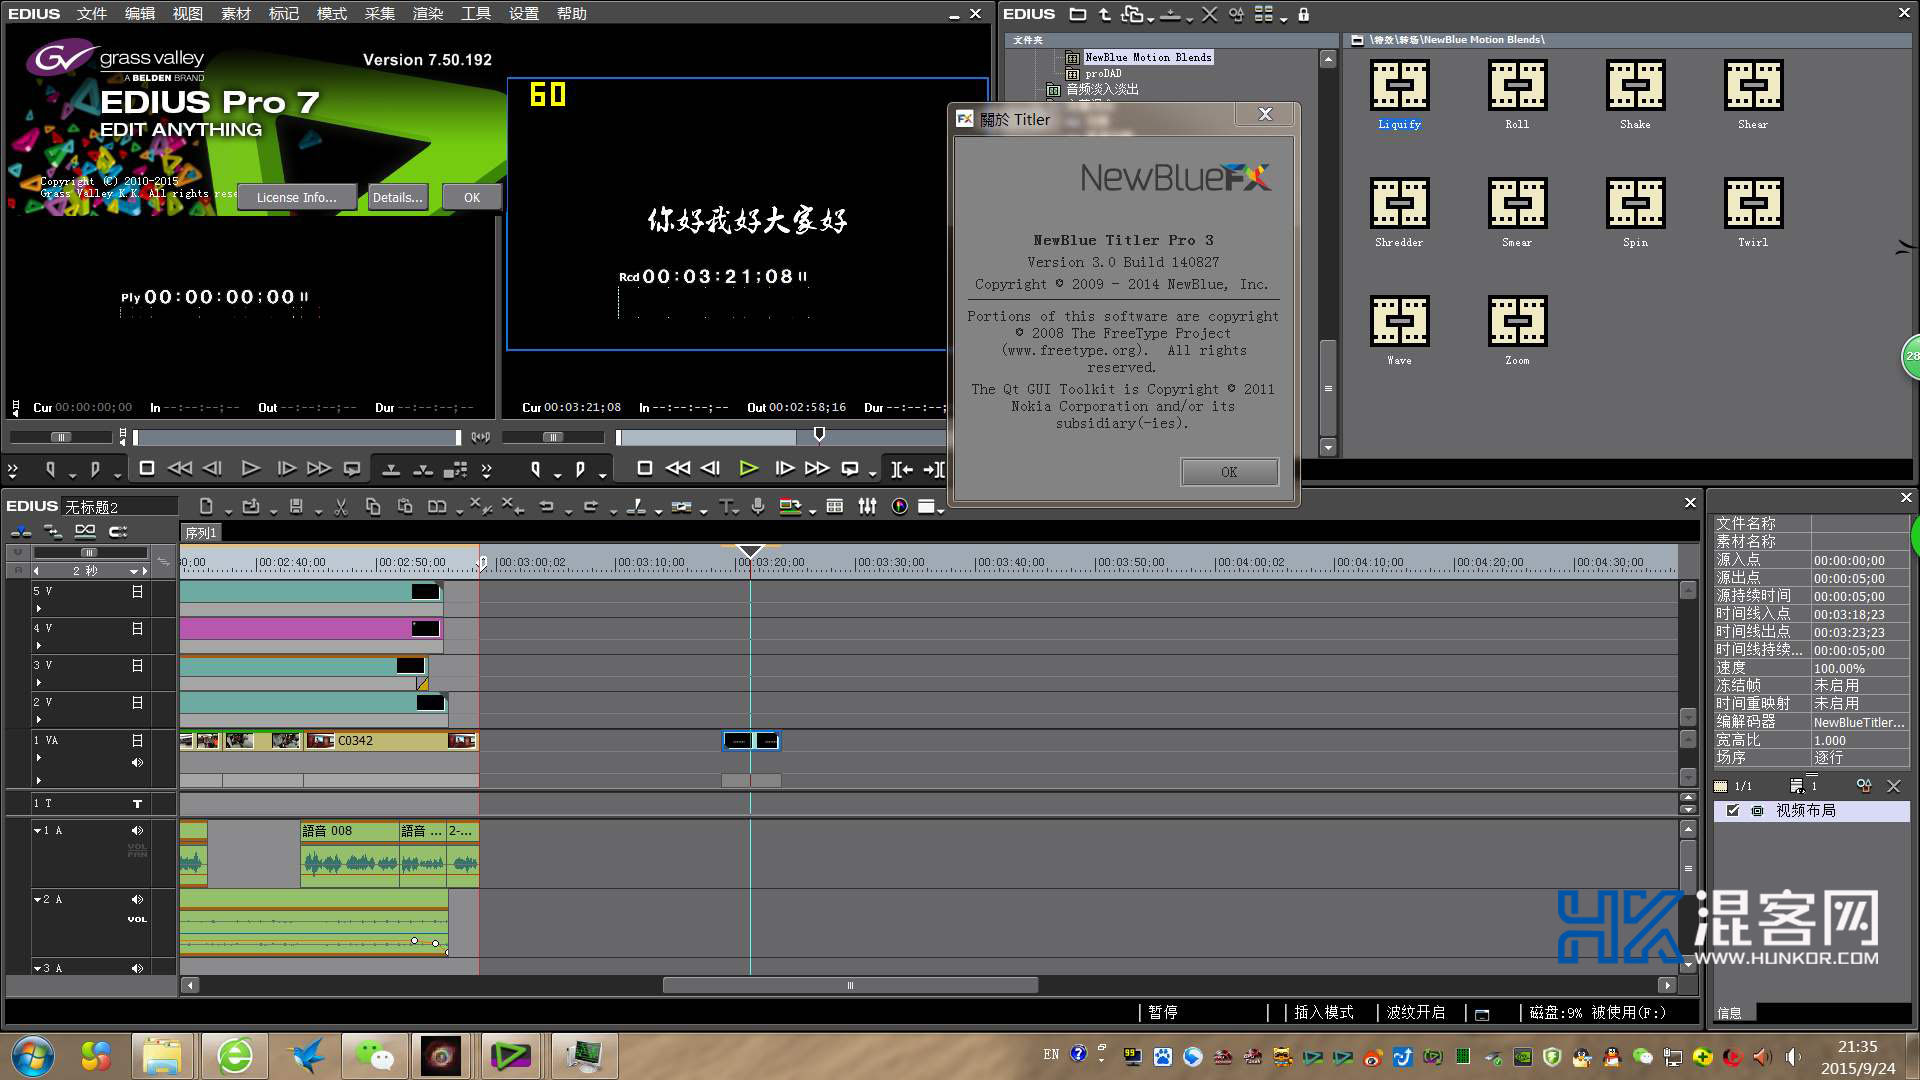Mute audio on track 1 VA

(x=137, y=762)
